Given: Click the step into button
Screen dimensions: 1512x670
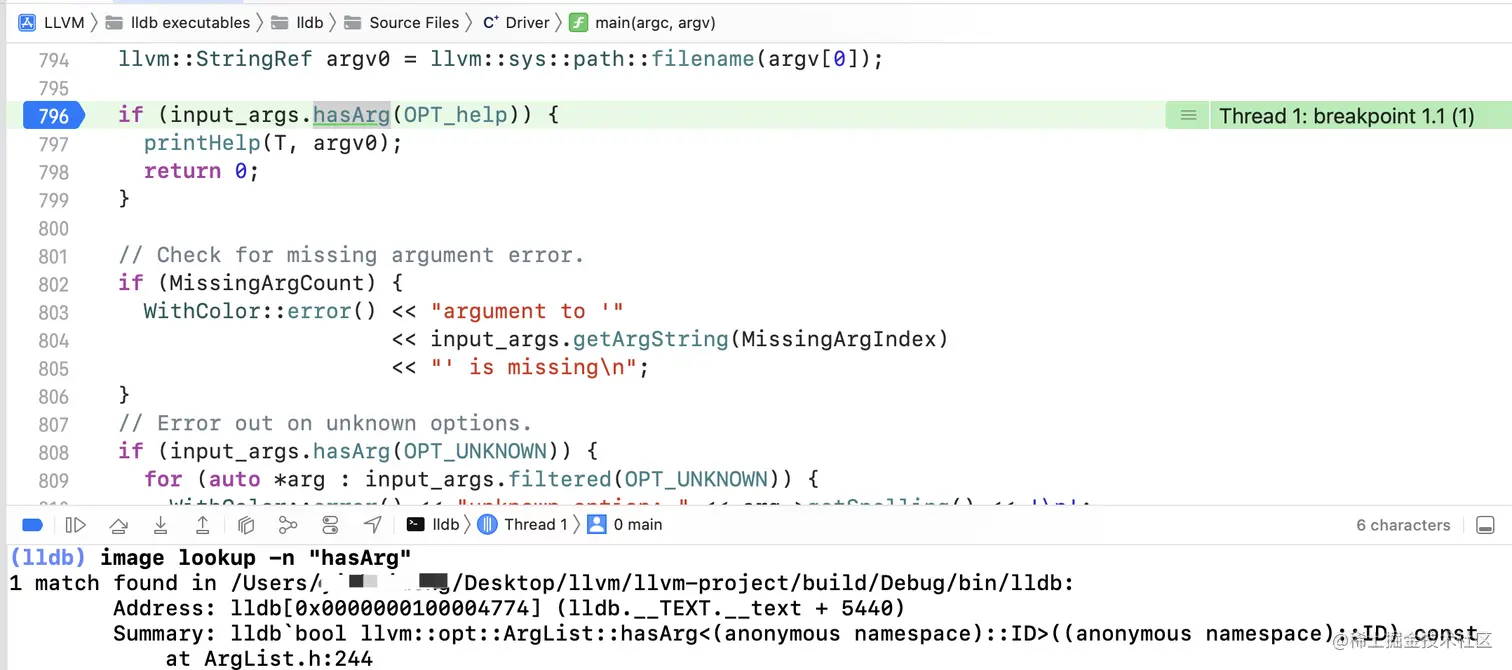Looking at the screenshot, I should (160, 525).
